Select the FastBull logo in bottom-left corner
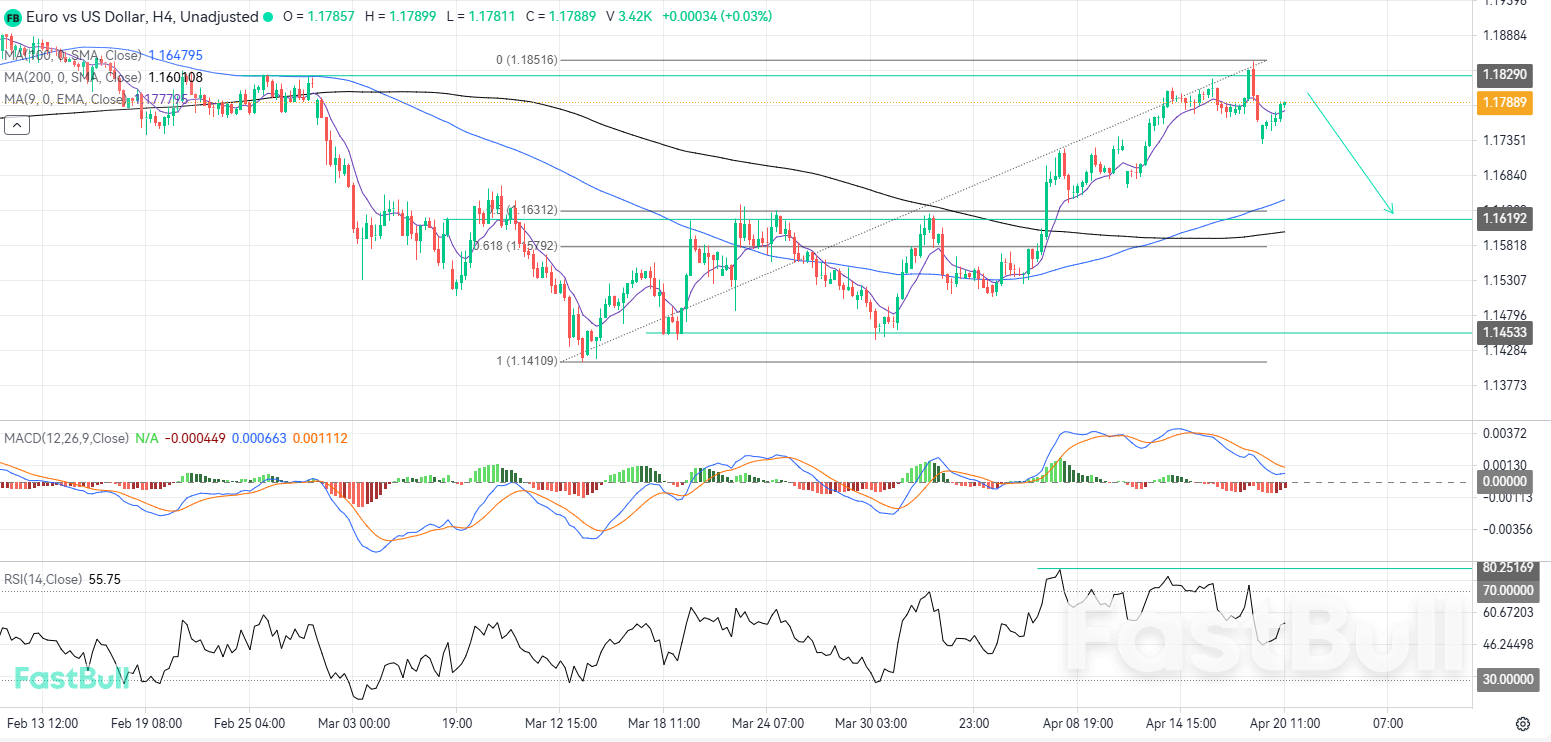Screen dimensions: 1551x742 click(x=70, y=678)
